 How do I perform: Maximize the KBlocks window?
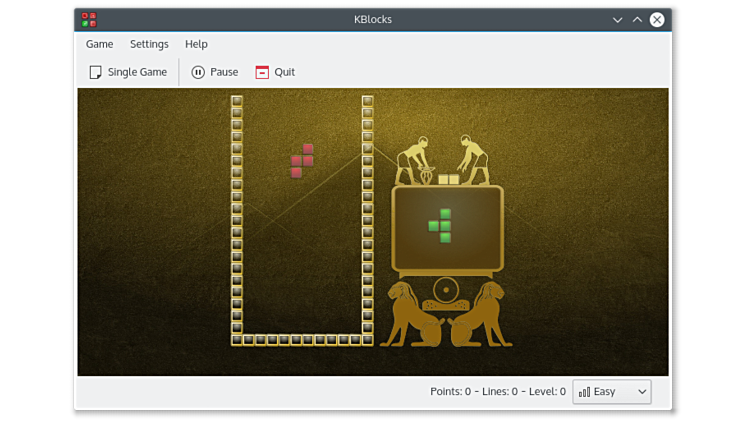637,19
